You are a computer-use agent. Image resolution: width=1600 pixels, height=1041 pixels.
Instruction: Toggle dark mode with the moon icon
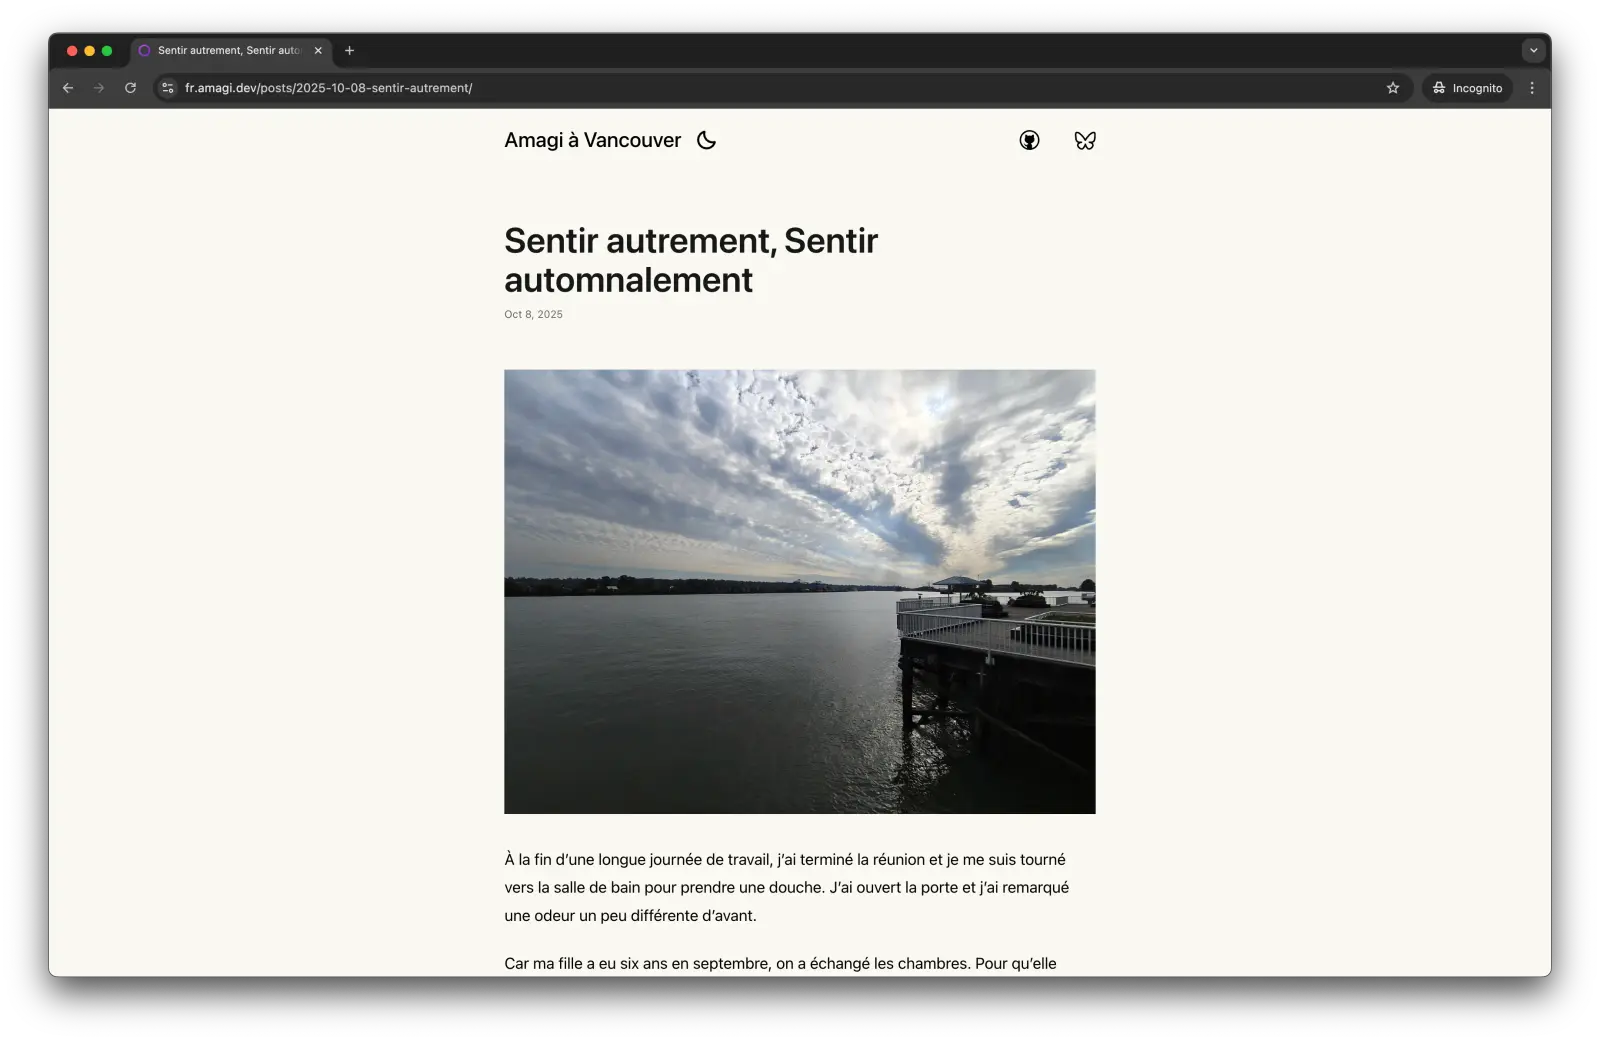[x=706, y=140]
